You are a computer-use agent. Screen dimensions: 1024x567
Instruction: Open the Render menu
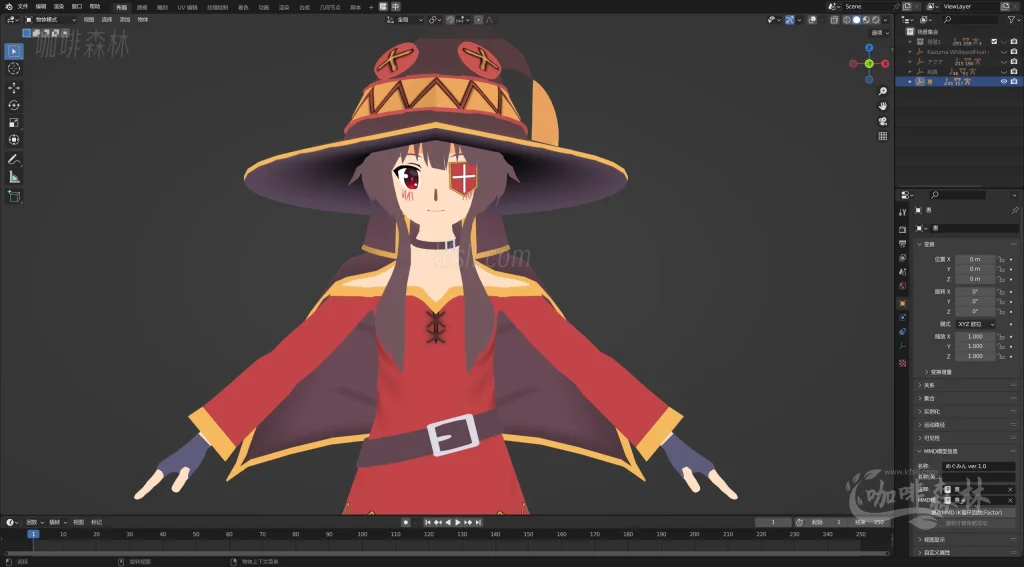coord(59,7)
